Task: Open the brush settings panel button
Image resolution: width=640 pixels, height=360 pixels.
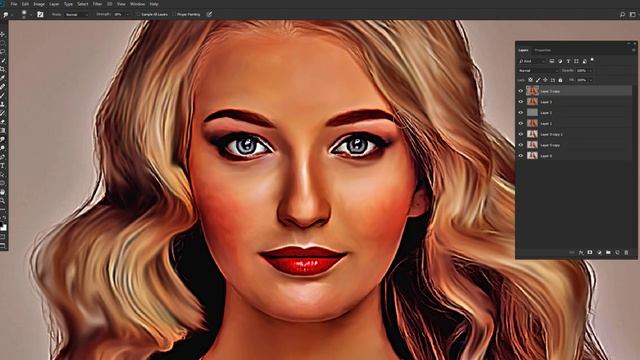Action: (x=40, y=14)
